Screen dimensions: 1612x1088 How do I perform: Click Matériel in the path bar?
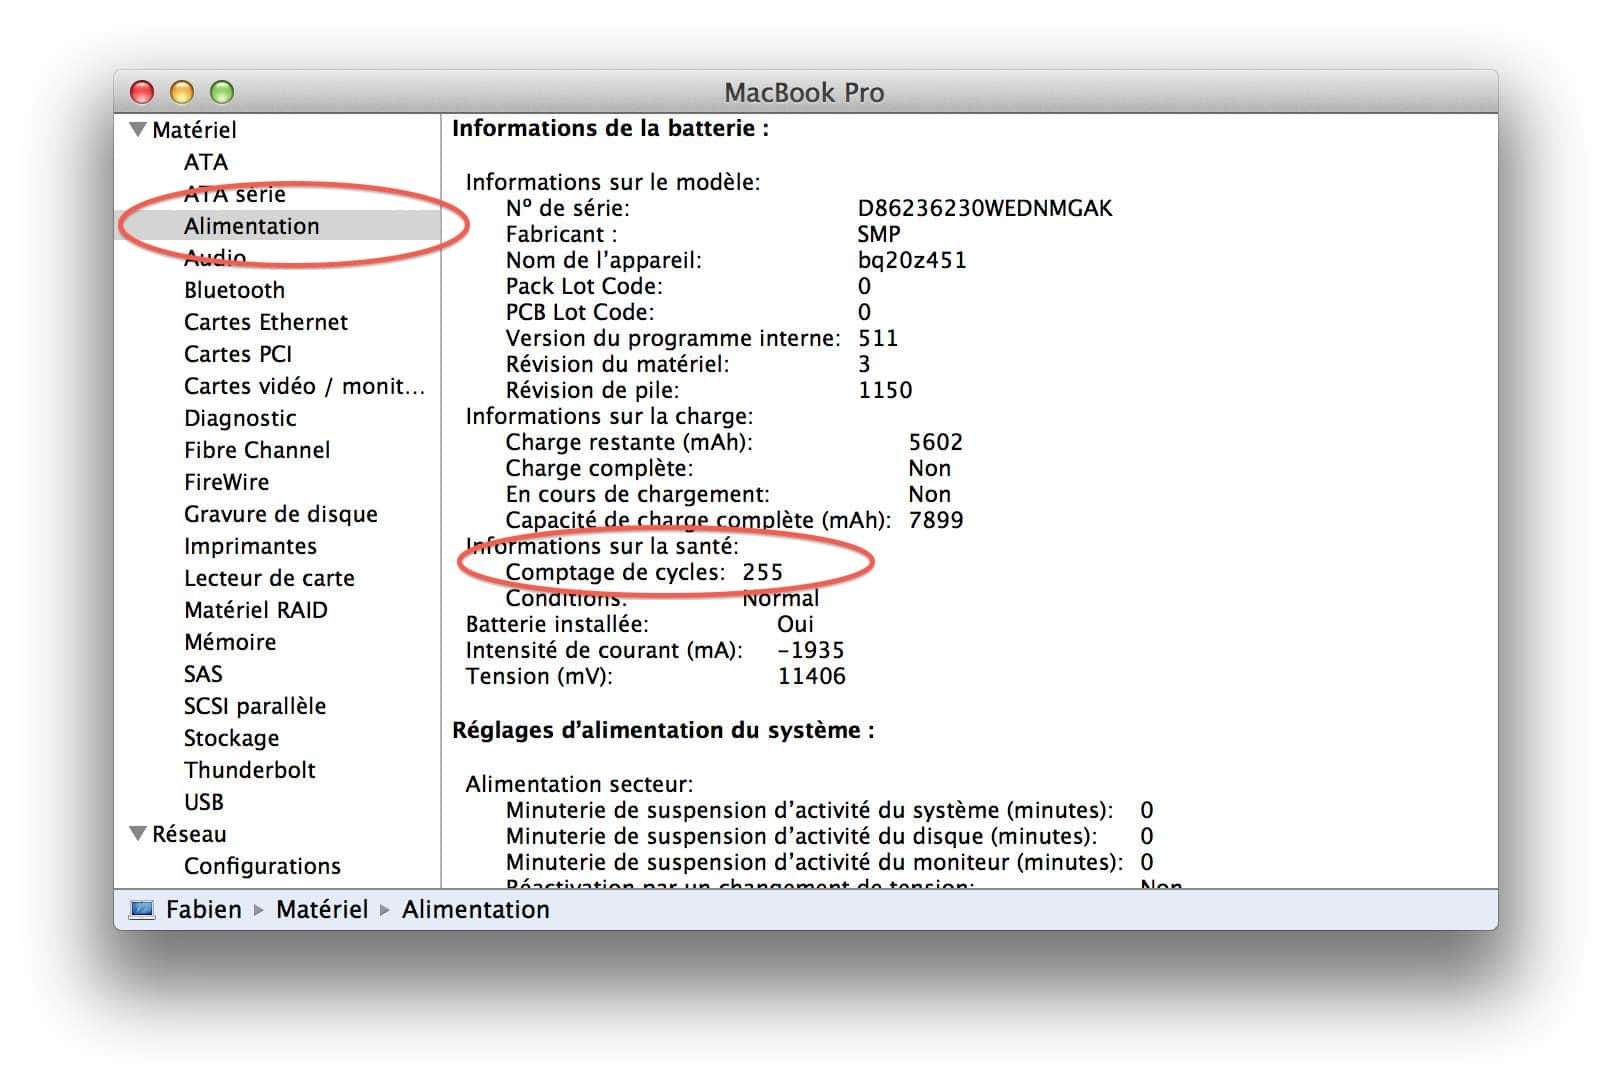(x=322, y=909)
